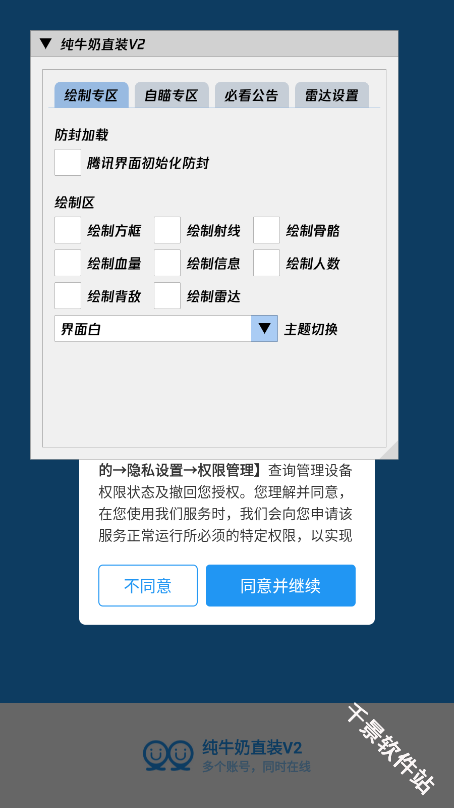Screen dimensions: 454x808
Task: Click the 不同意 button
Action: [x=148, y=585]
